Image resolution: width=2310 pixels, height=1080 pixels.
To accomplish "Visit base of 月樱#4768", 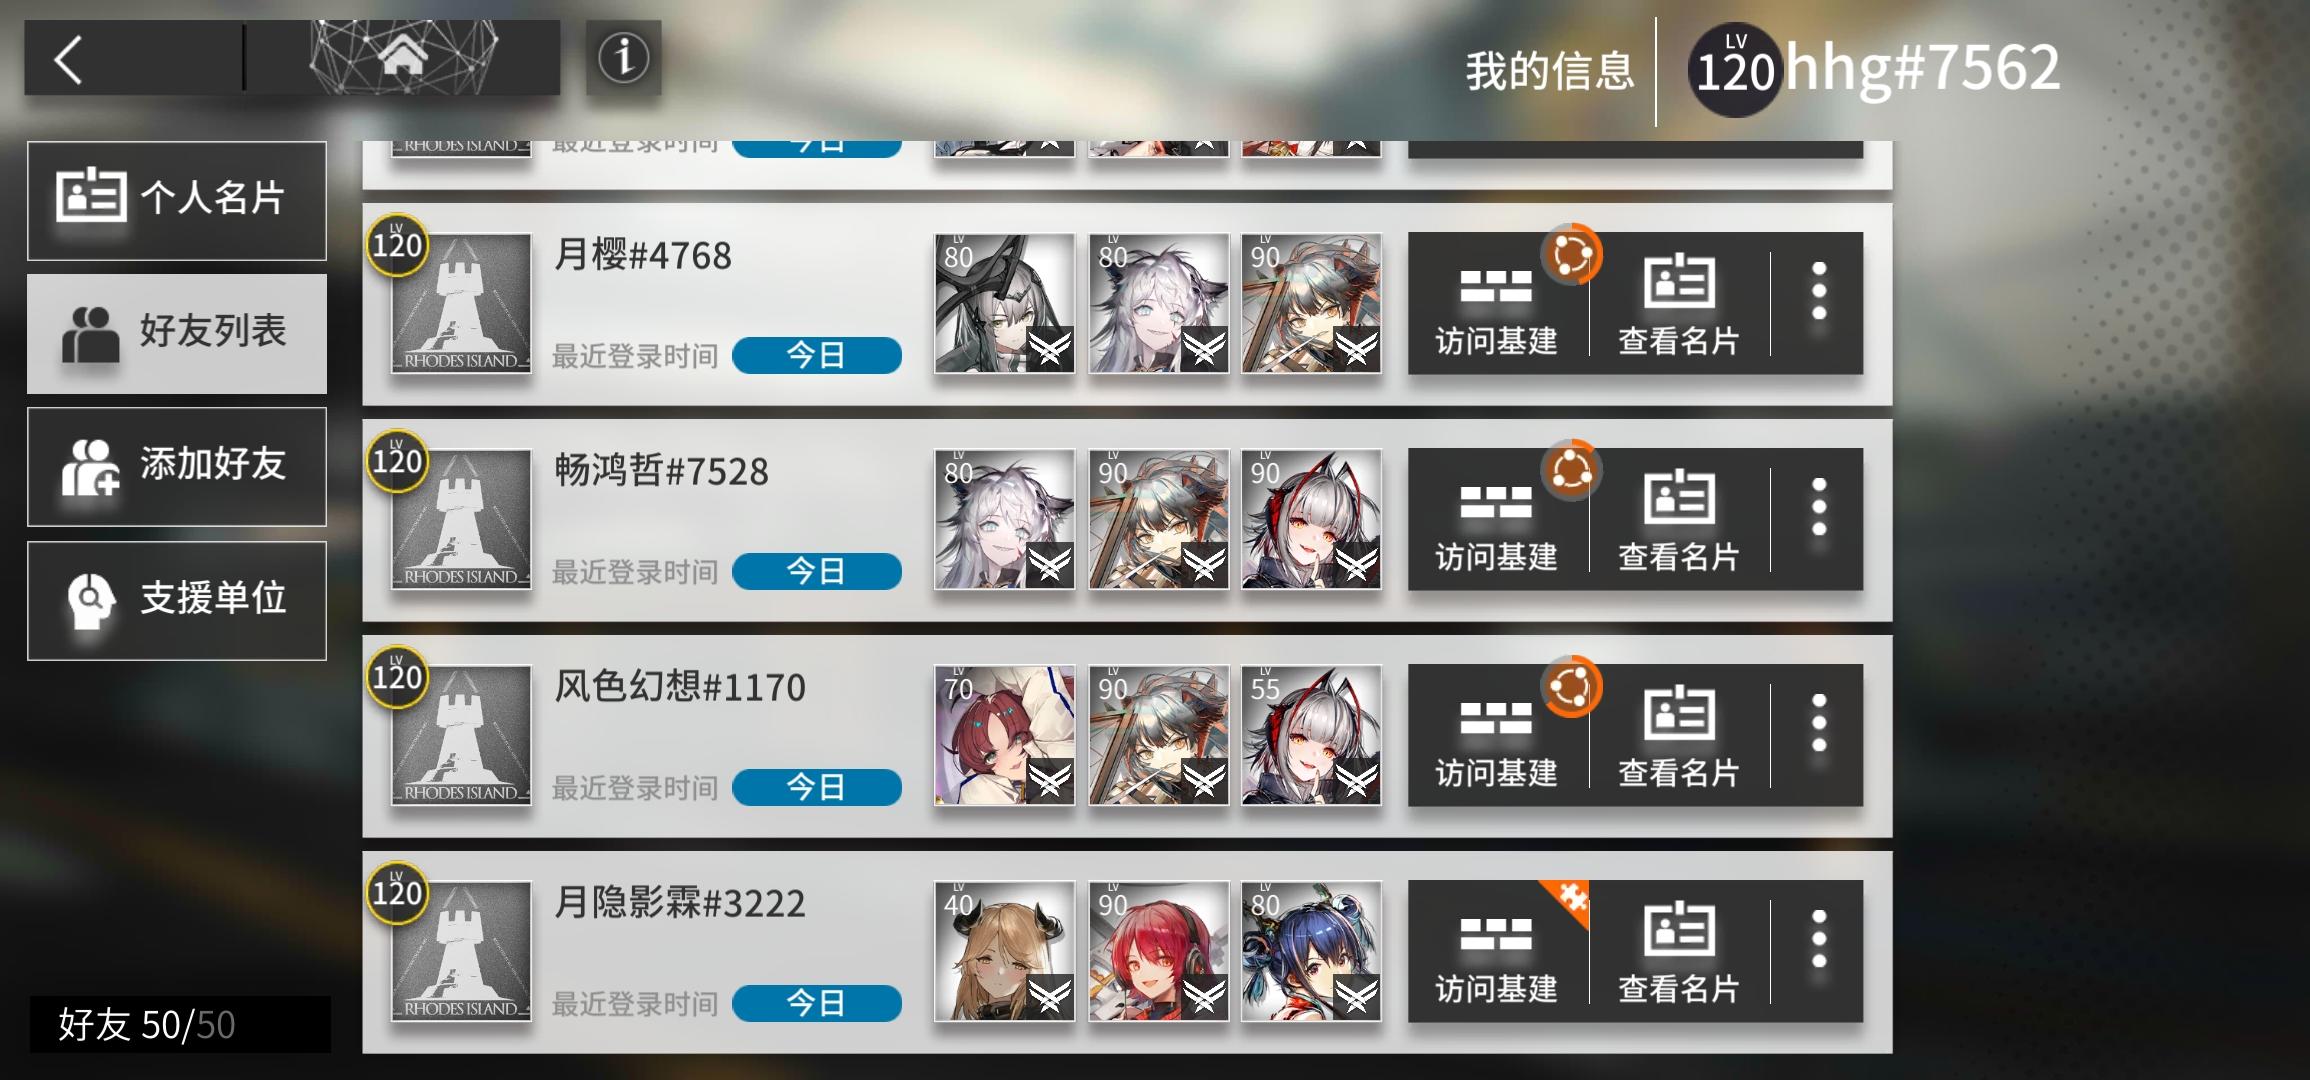I will point(1496,304).
